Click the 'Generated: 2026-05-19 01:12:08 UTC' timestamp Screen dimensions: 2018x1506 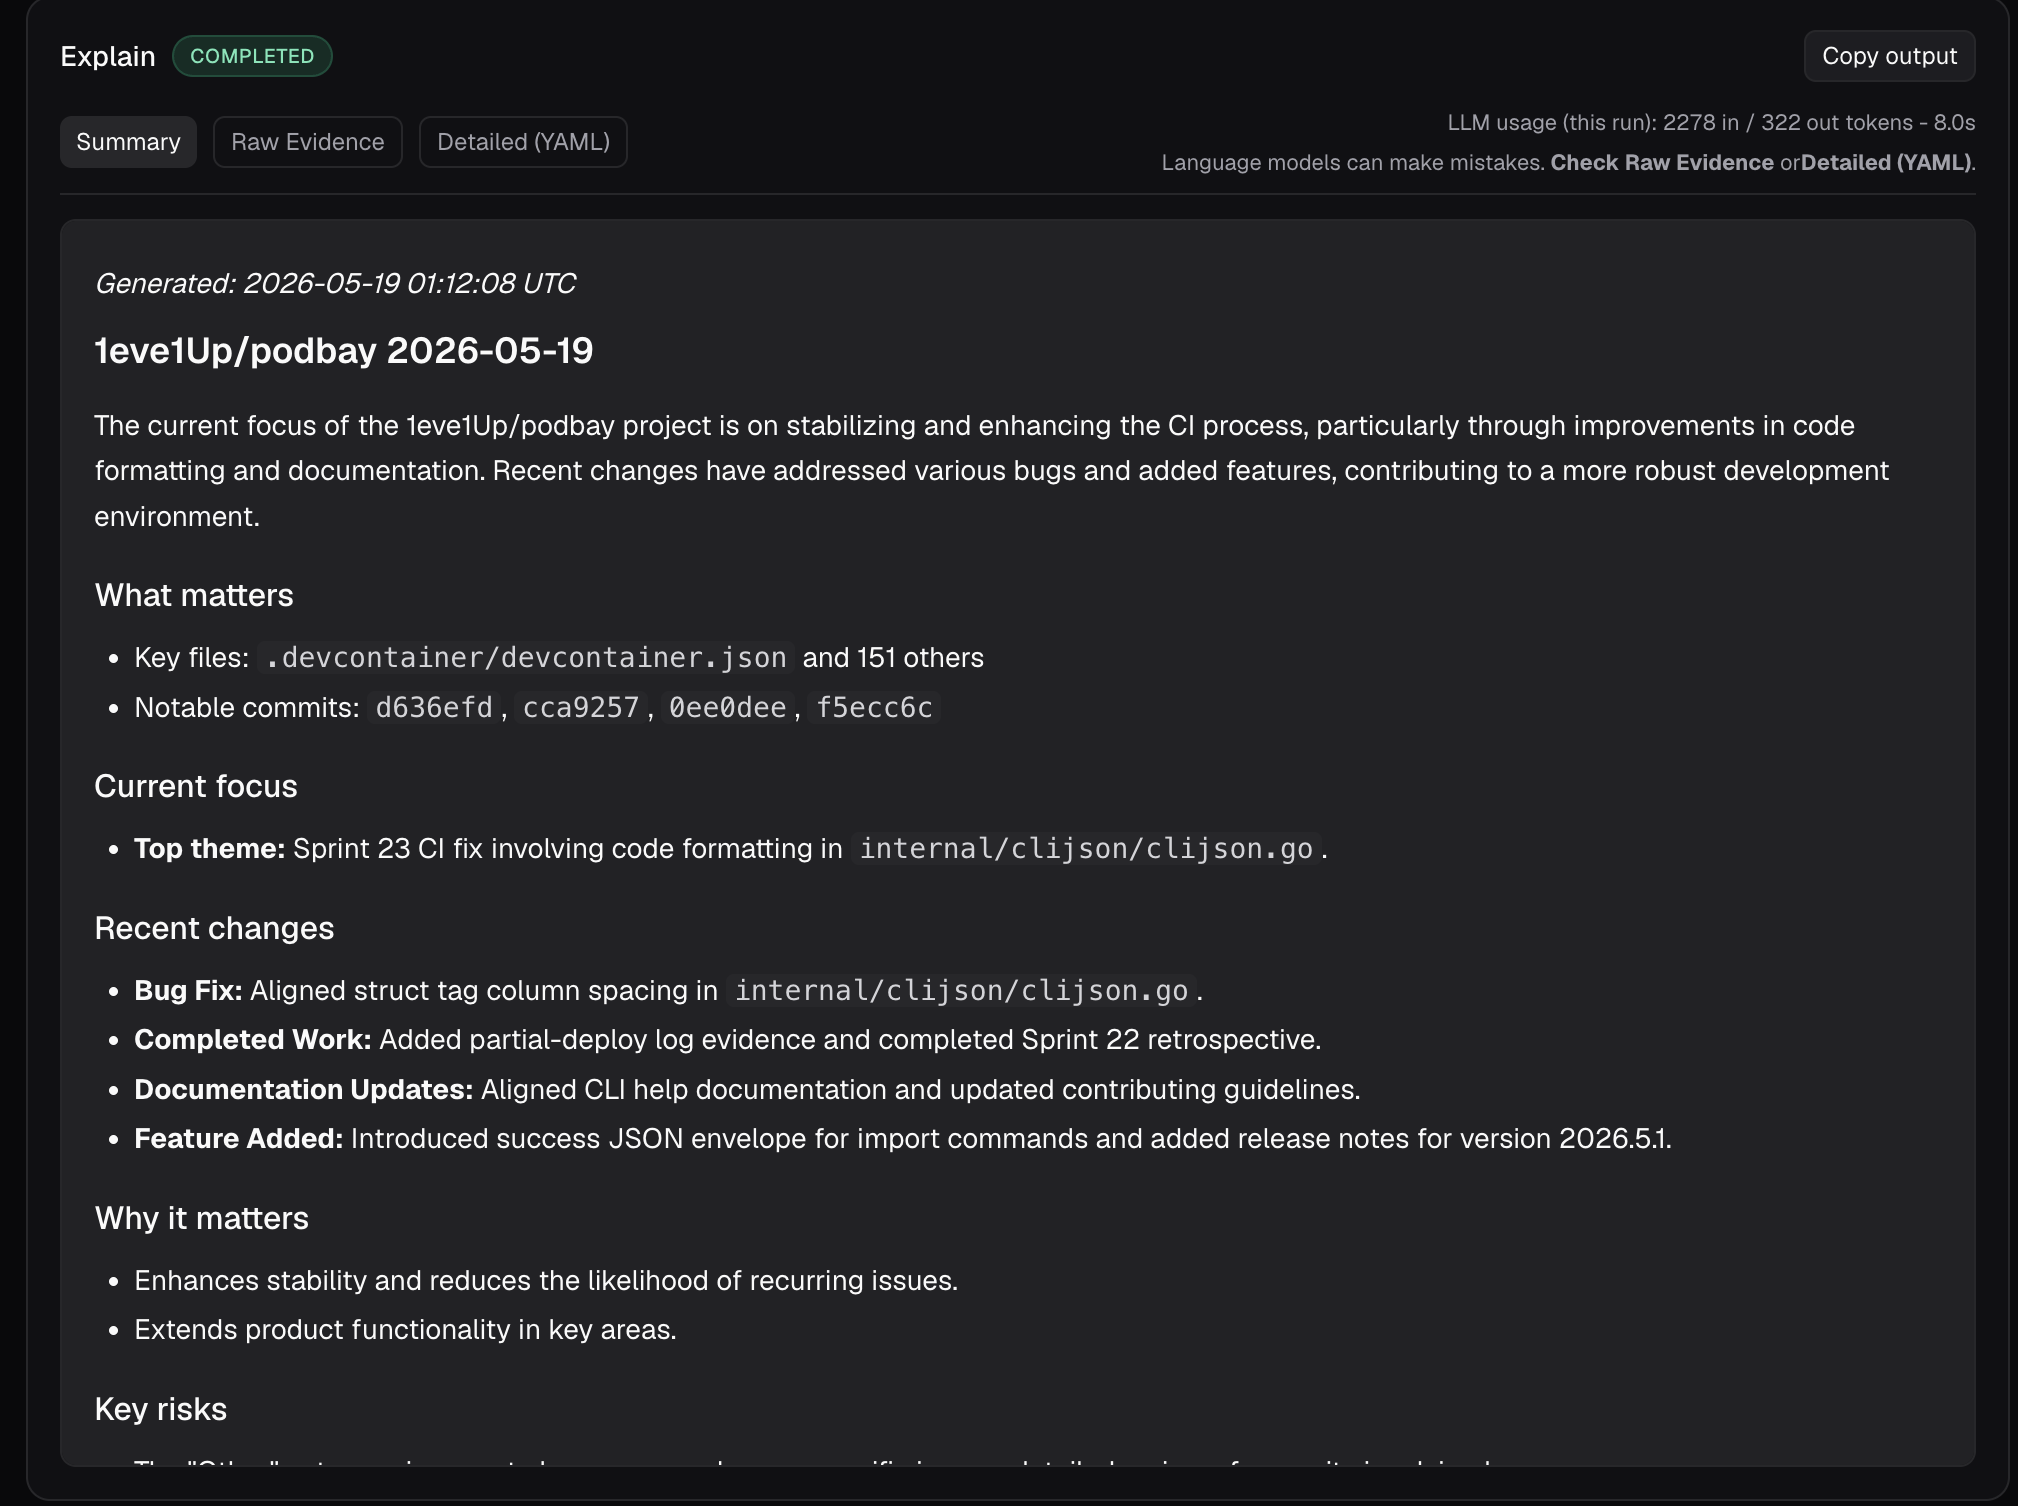335,284
